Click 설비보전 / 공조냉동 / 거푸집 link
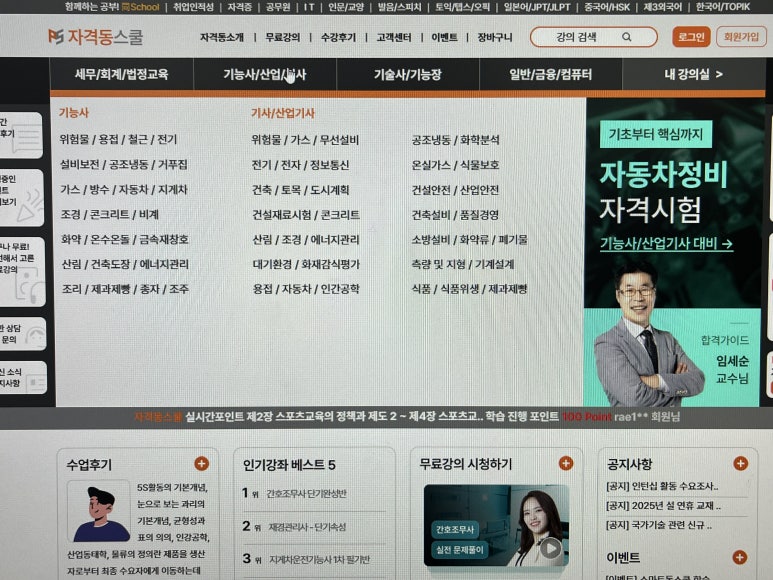The image size is (773, 580). pyautogui.click(x=124, y=164)
